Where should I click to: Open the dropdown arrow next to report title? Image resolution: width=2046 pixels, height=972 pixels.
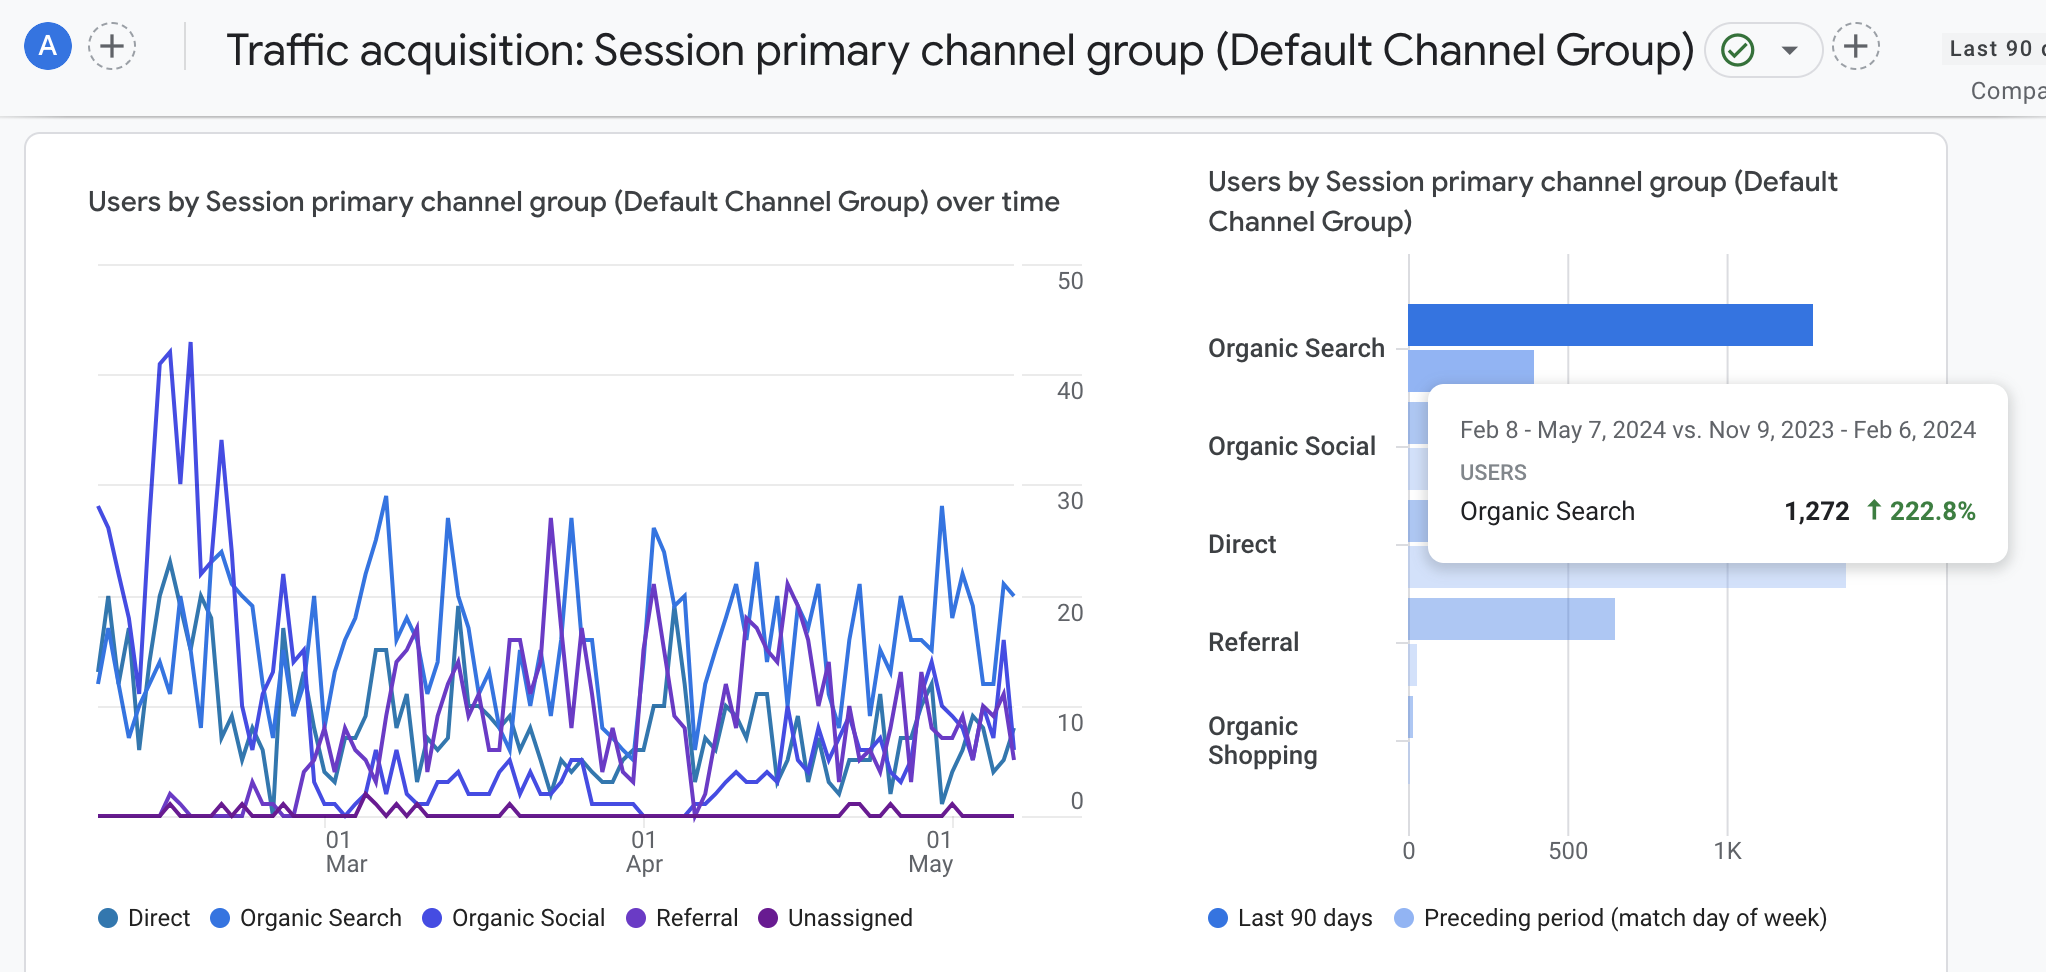1789,50
